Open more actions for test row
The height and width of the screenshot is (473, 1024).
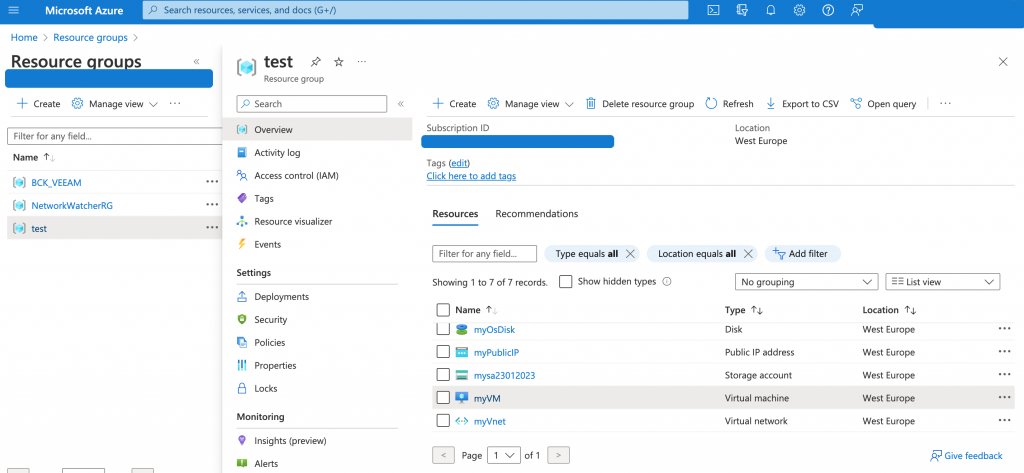[x=212, y=227]
